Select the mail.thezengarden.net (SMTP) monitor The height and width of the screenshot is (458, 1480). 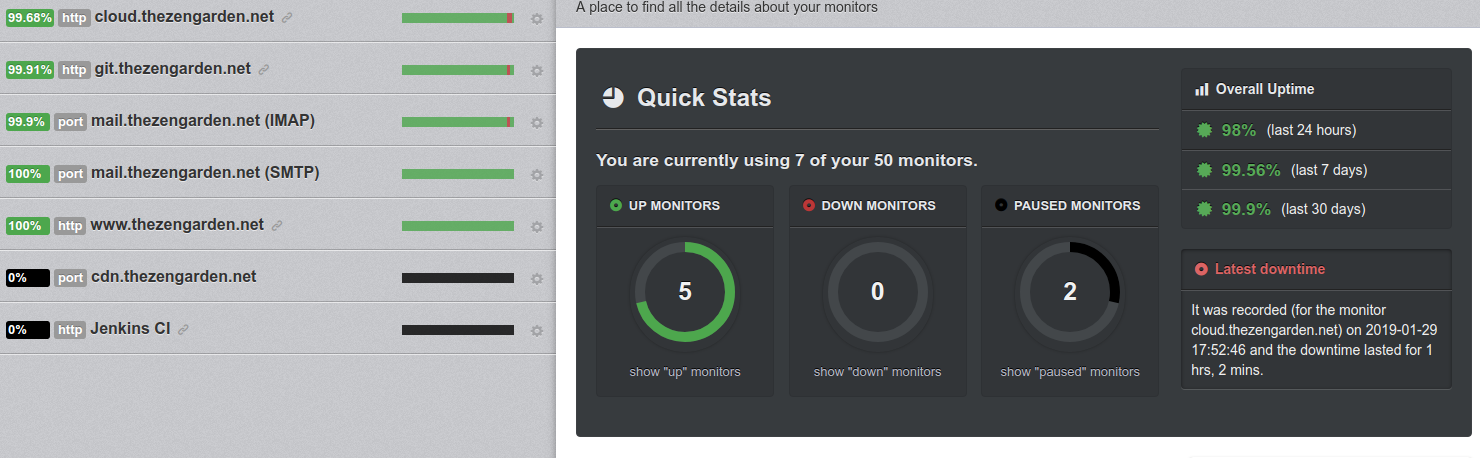pos(277,173)
